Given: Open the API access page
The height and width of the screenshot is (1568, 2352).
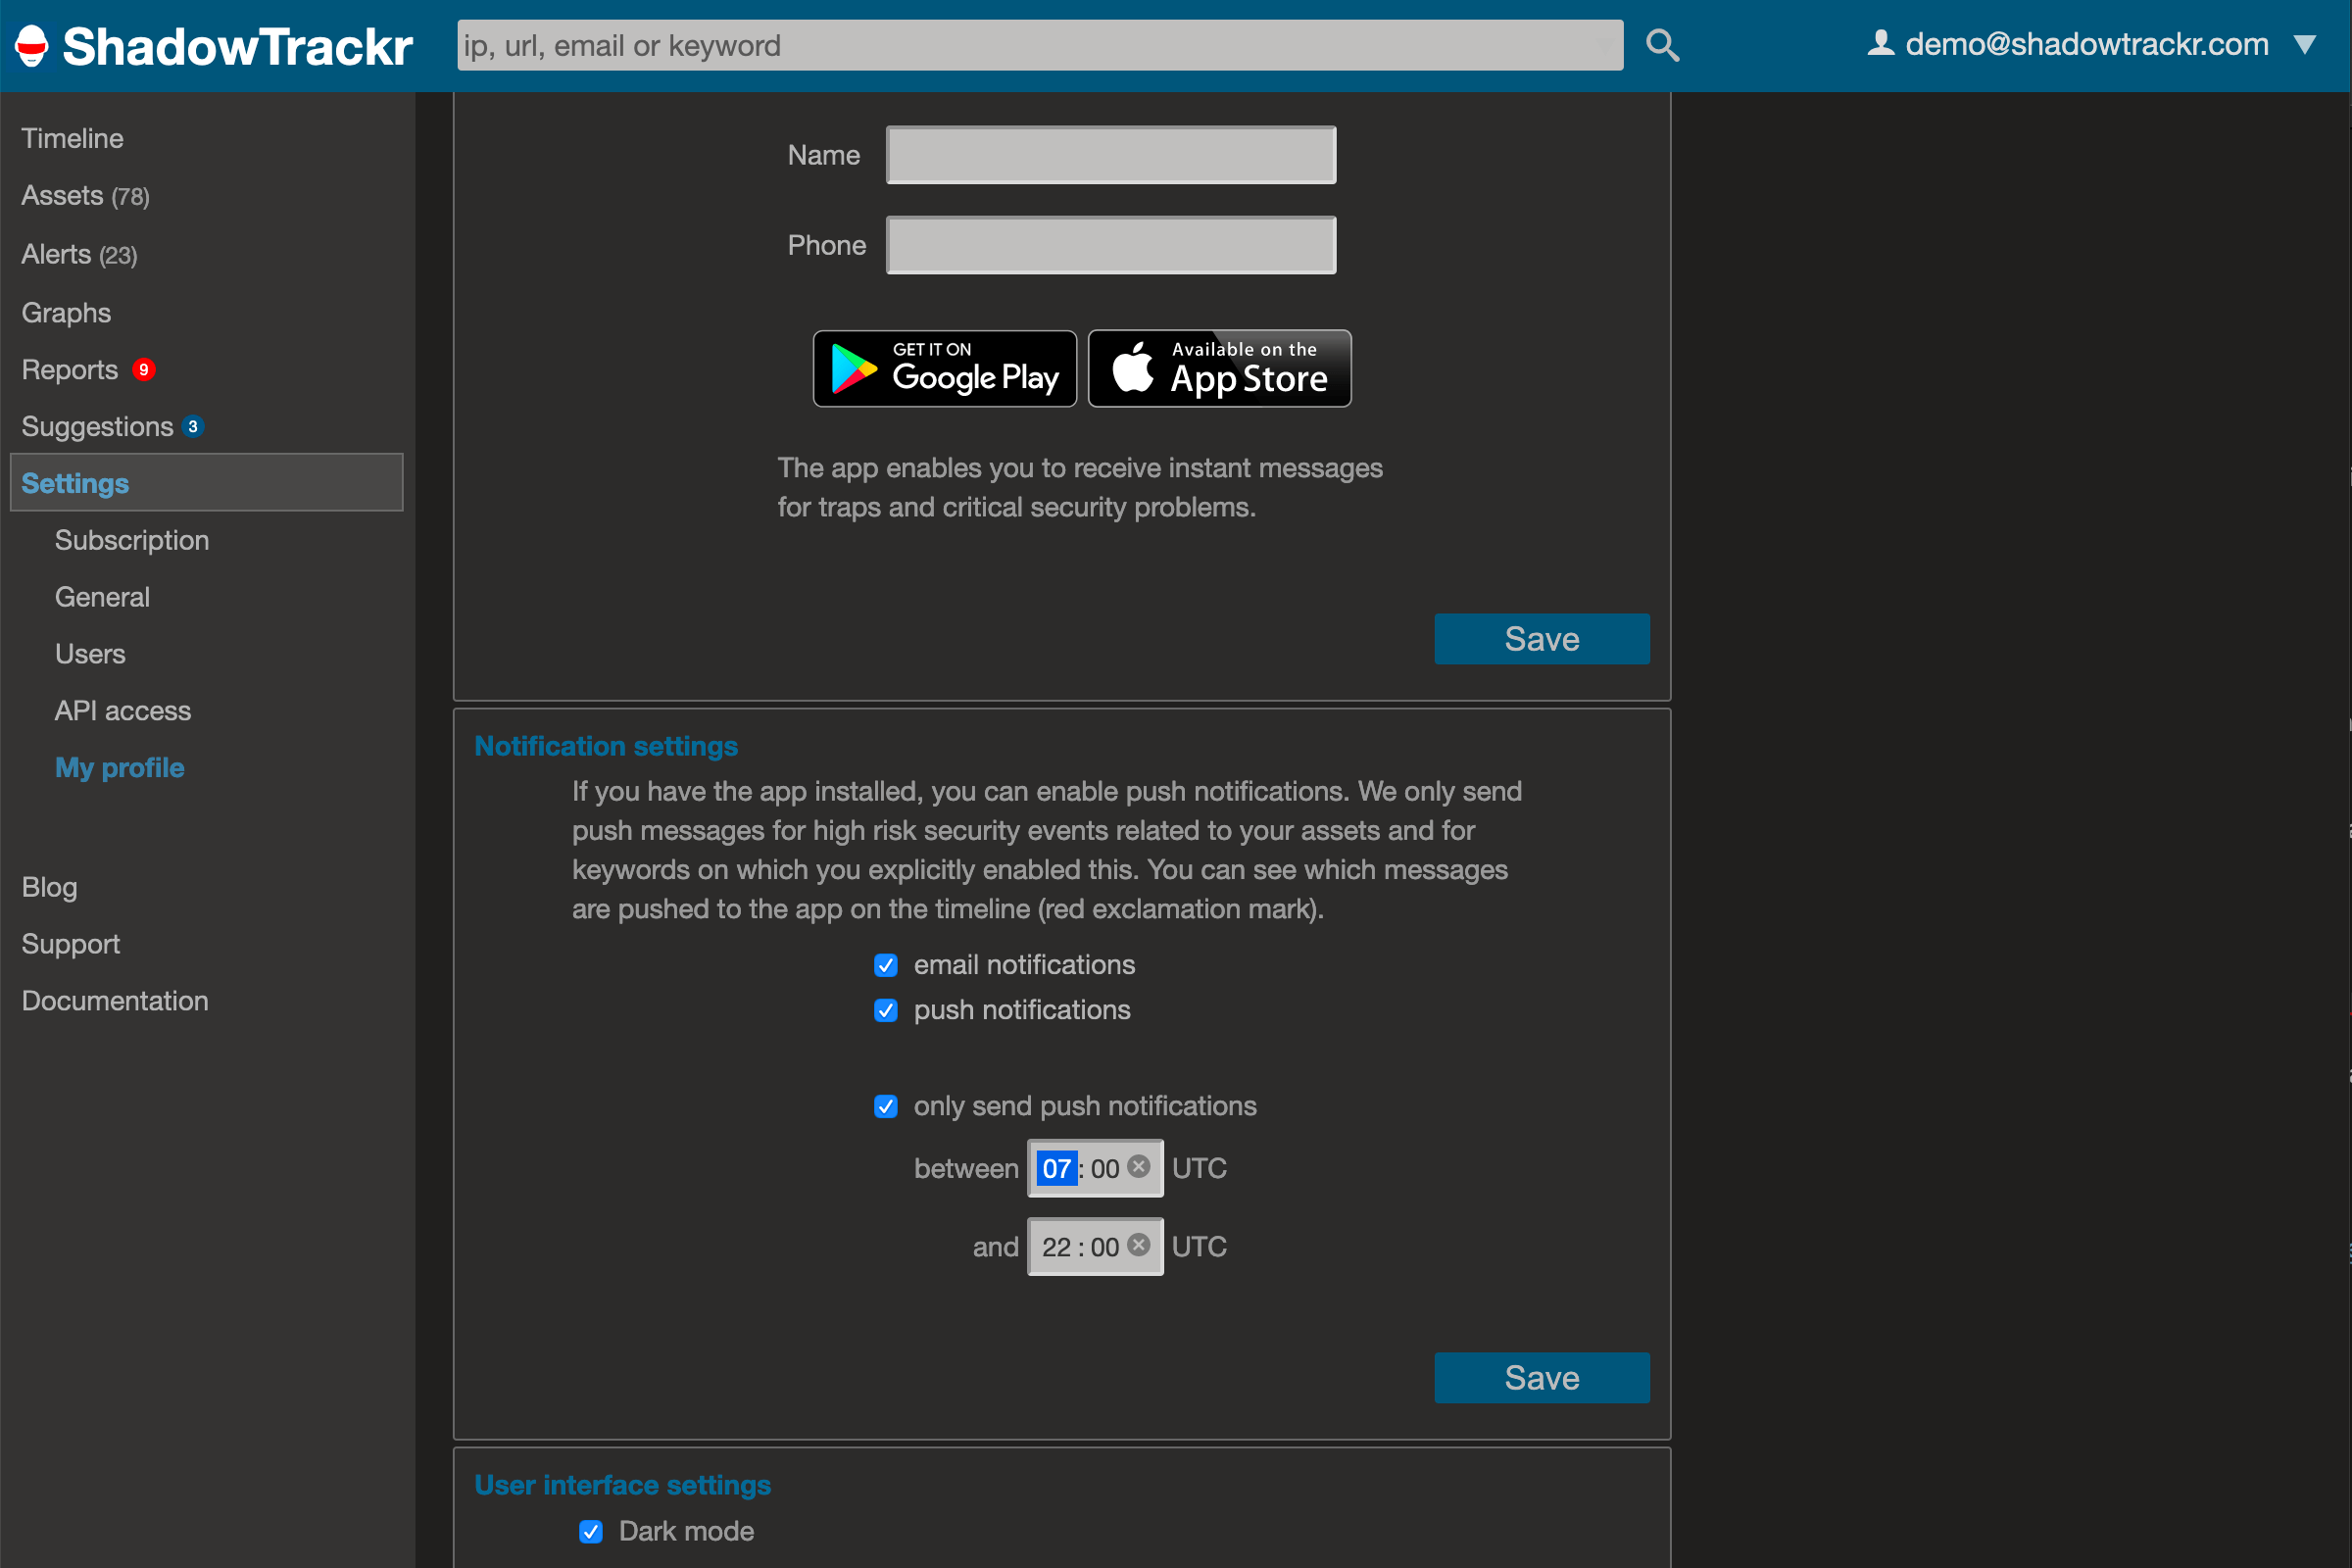Looking at the screenshot, I should click(123, 710).
